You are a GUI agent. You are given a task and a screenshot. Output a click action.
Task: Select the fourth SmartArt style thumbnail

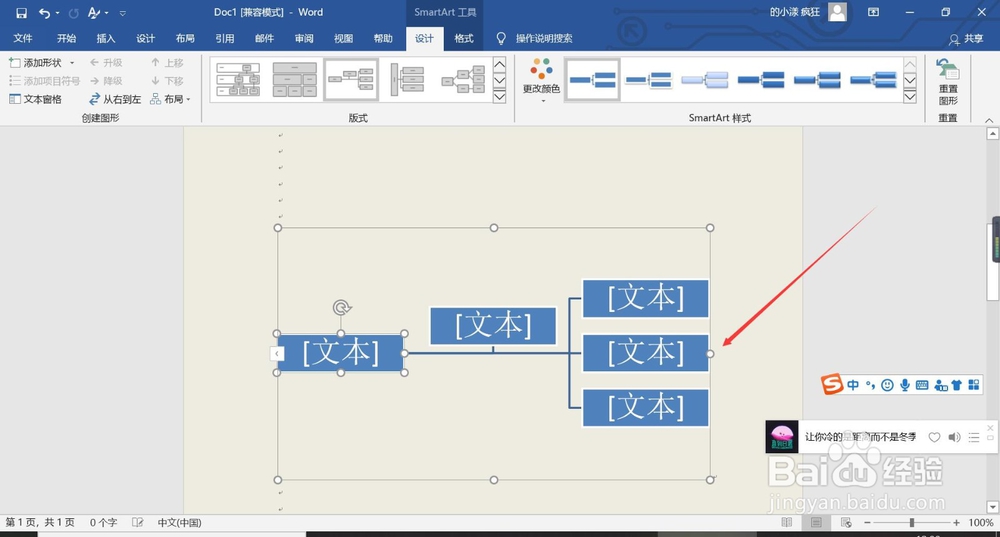[761, 80]
